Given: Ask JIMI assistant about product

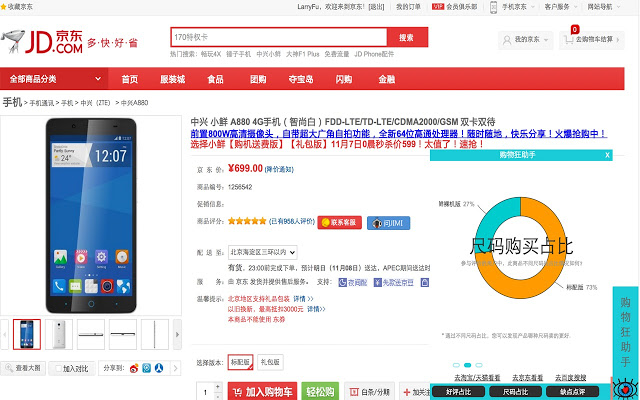Looking at the screenshot, I should (389, 223).
